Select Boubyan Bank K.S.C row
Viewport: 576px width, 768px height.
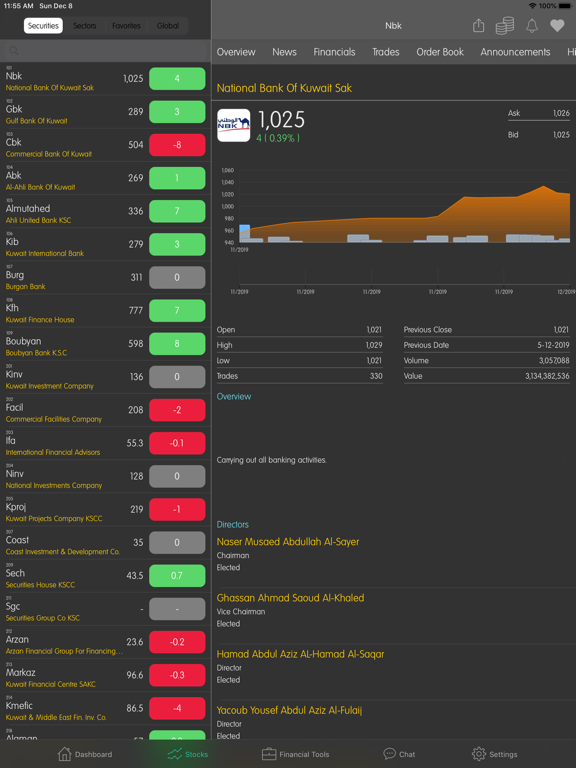[x=105, y=344]
